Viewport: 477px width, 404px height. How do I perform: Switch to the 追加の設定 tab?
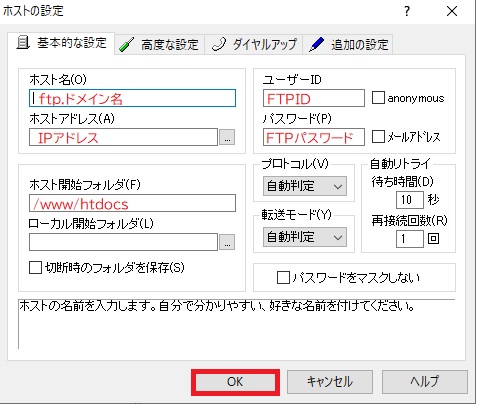coord(348,44)
